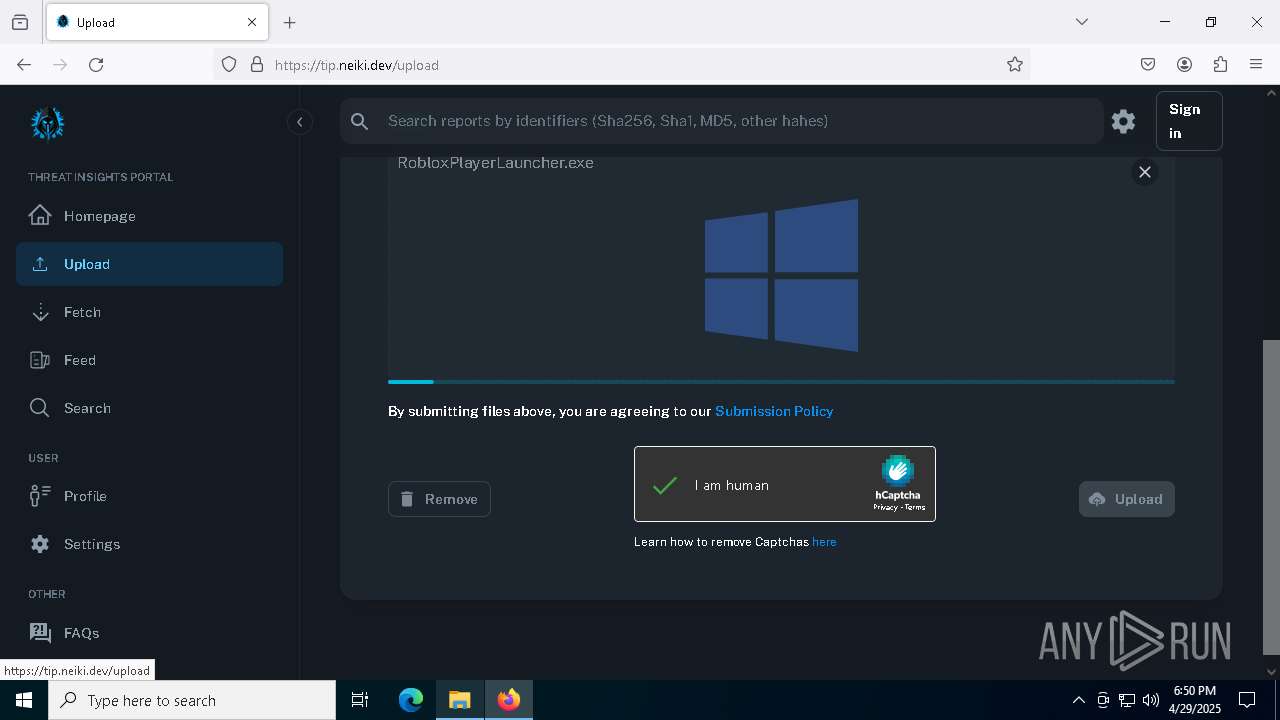Click the page vertical scrollbar

(x=1271, y=496)
